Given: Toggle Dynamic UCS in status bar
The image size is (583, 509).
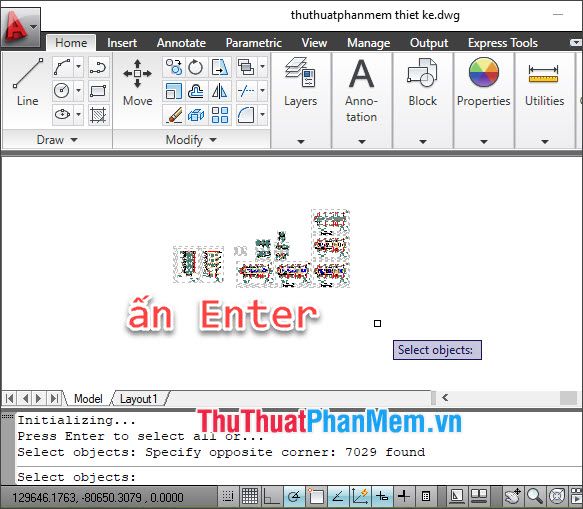Looking at the screenshot, I should tap(360, 496).
